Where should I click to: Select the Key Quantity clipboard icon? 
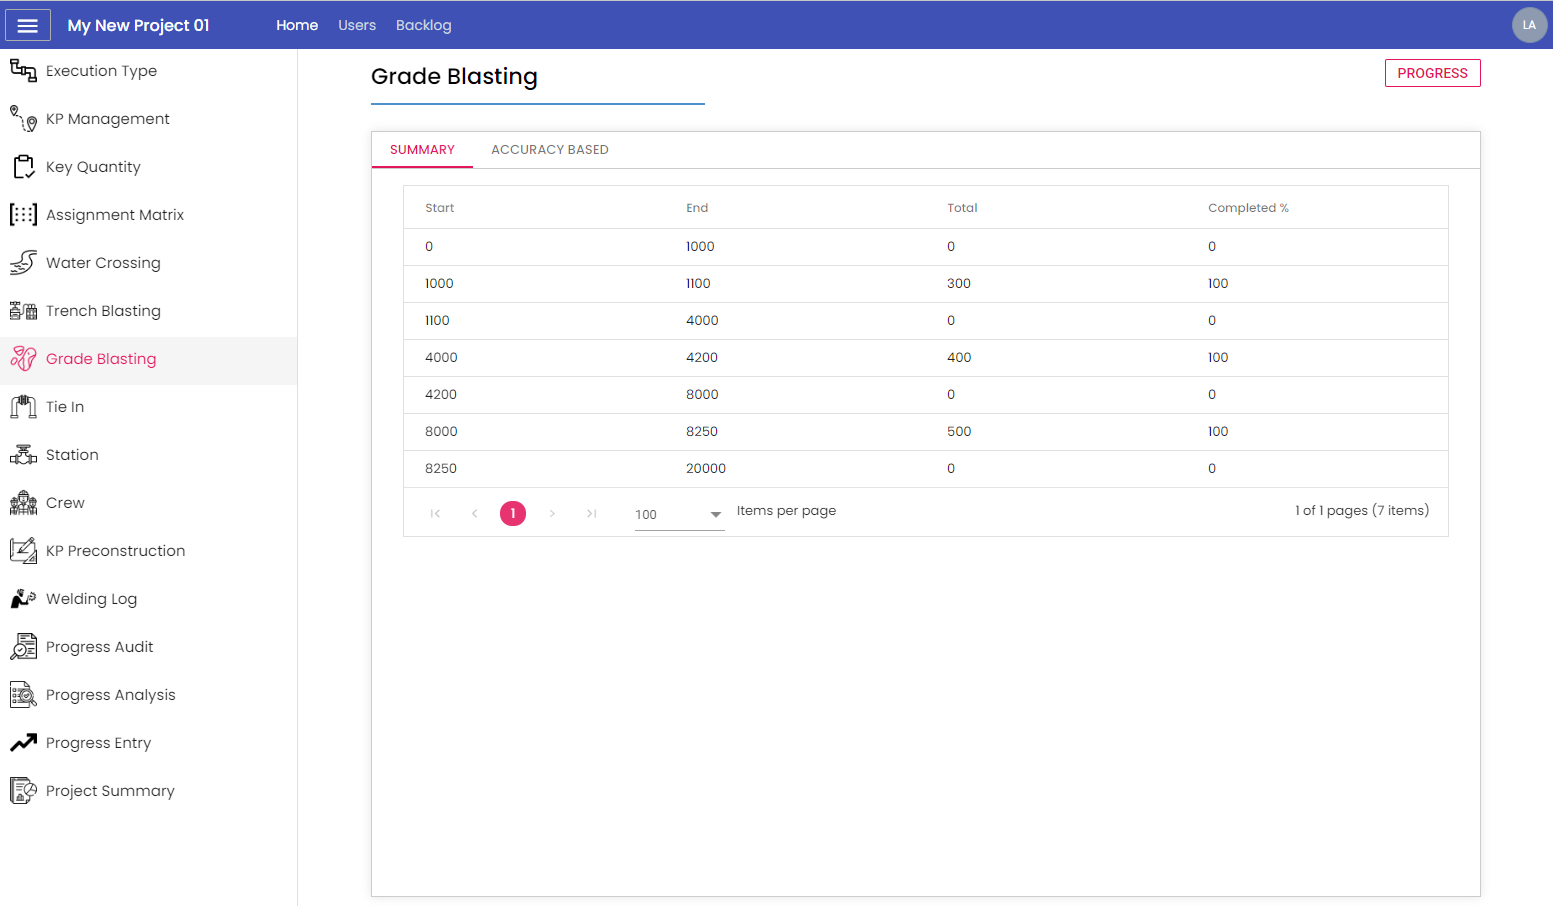click(23, 166)
